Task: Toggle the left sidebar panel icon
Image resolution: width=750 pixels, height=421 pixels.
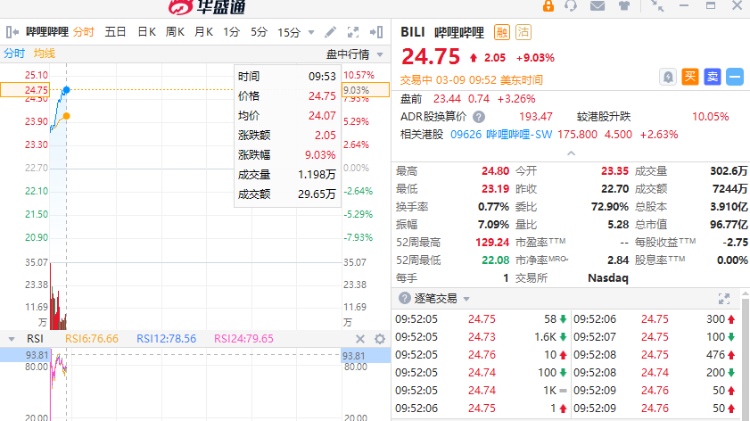Action: pyautogui.click(x=11, y=32)
